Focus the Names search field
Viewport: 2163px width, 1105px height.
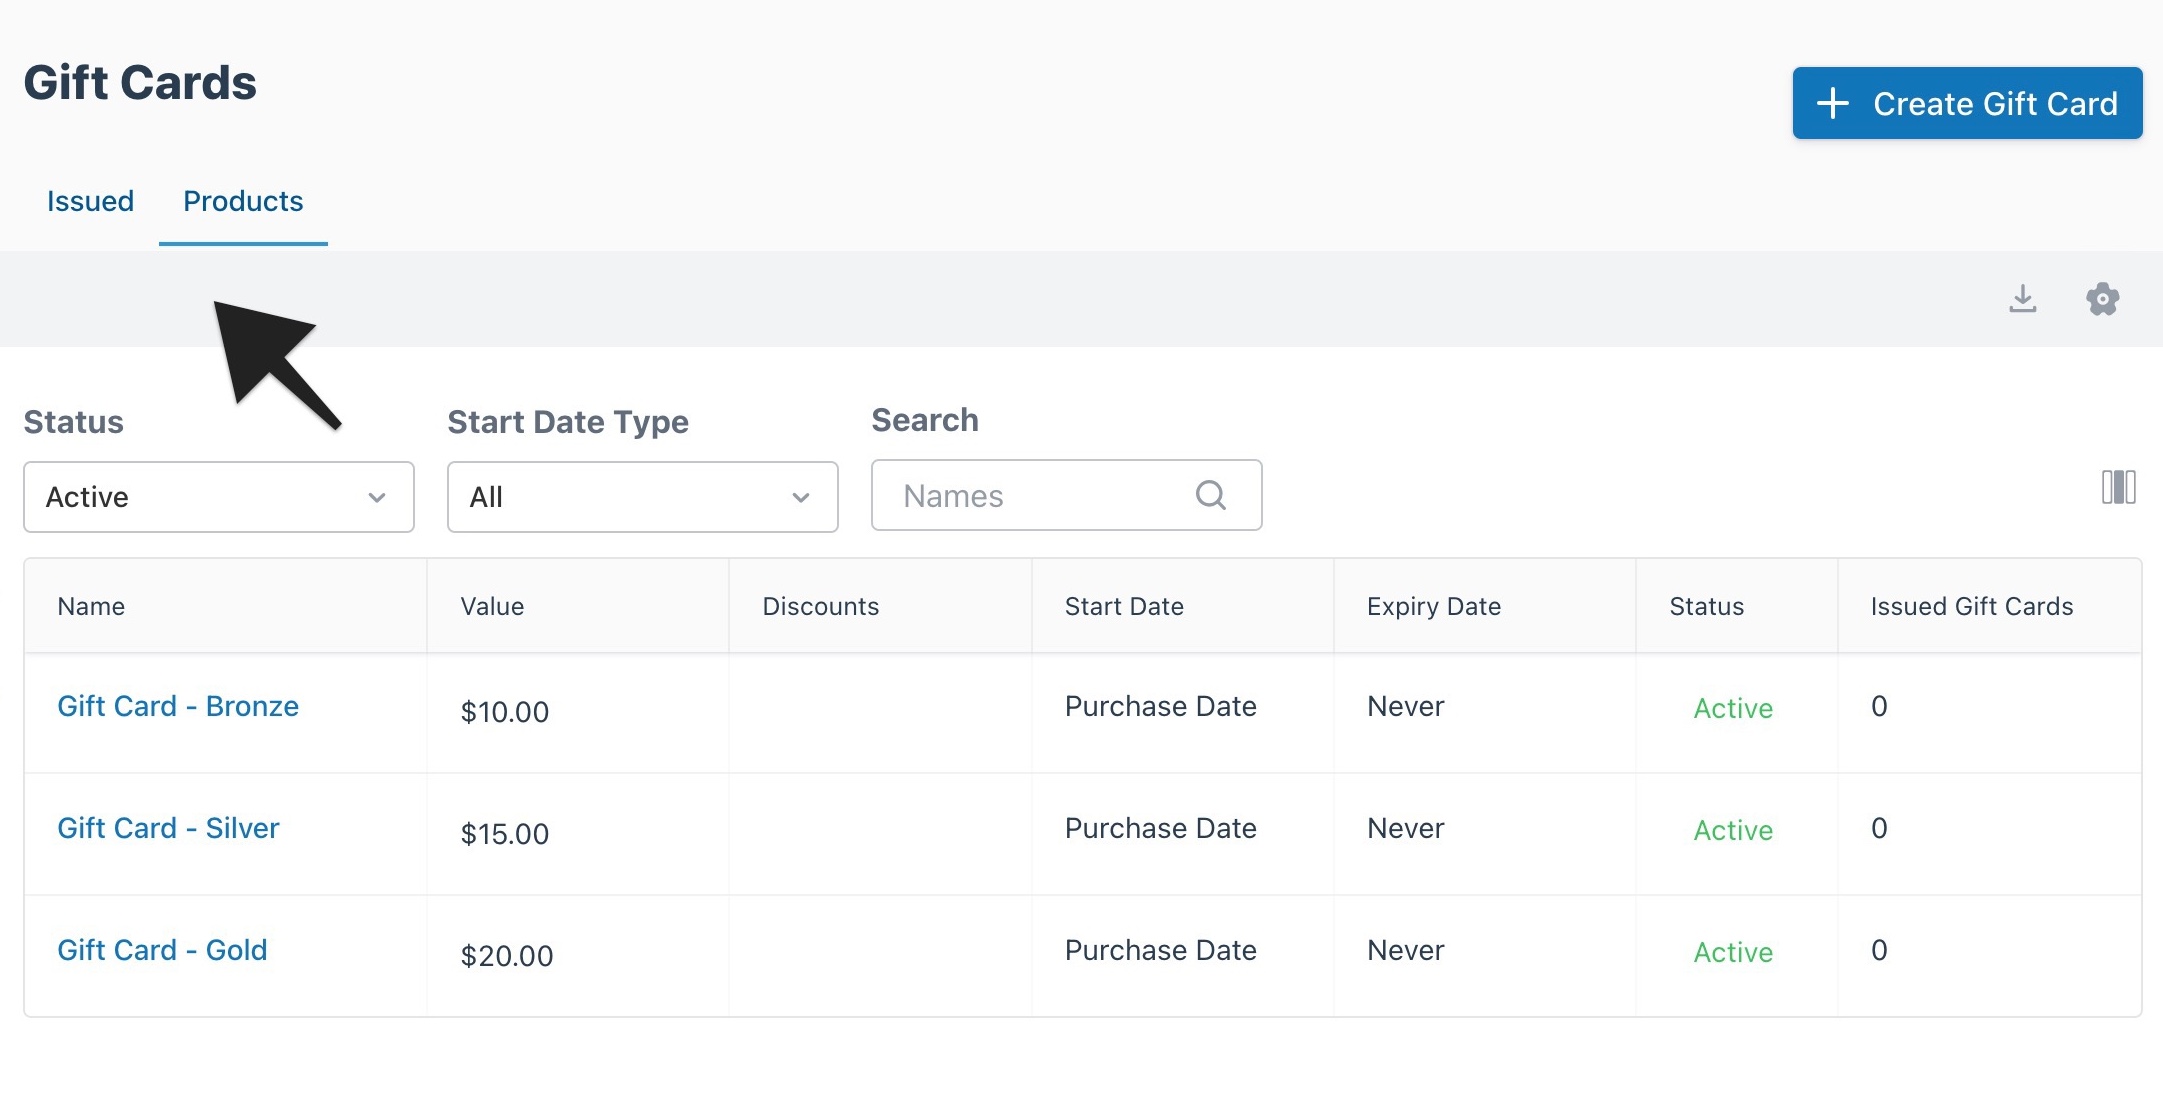point(1067,495)
